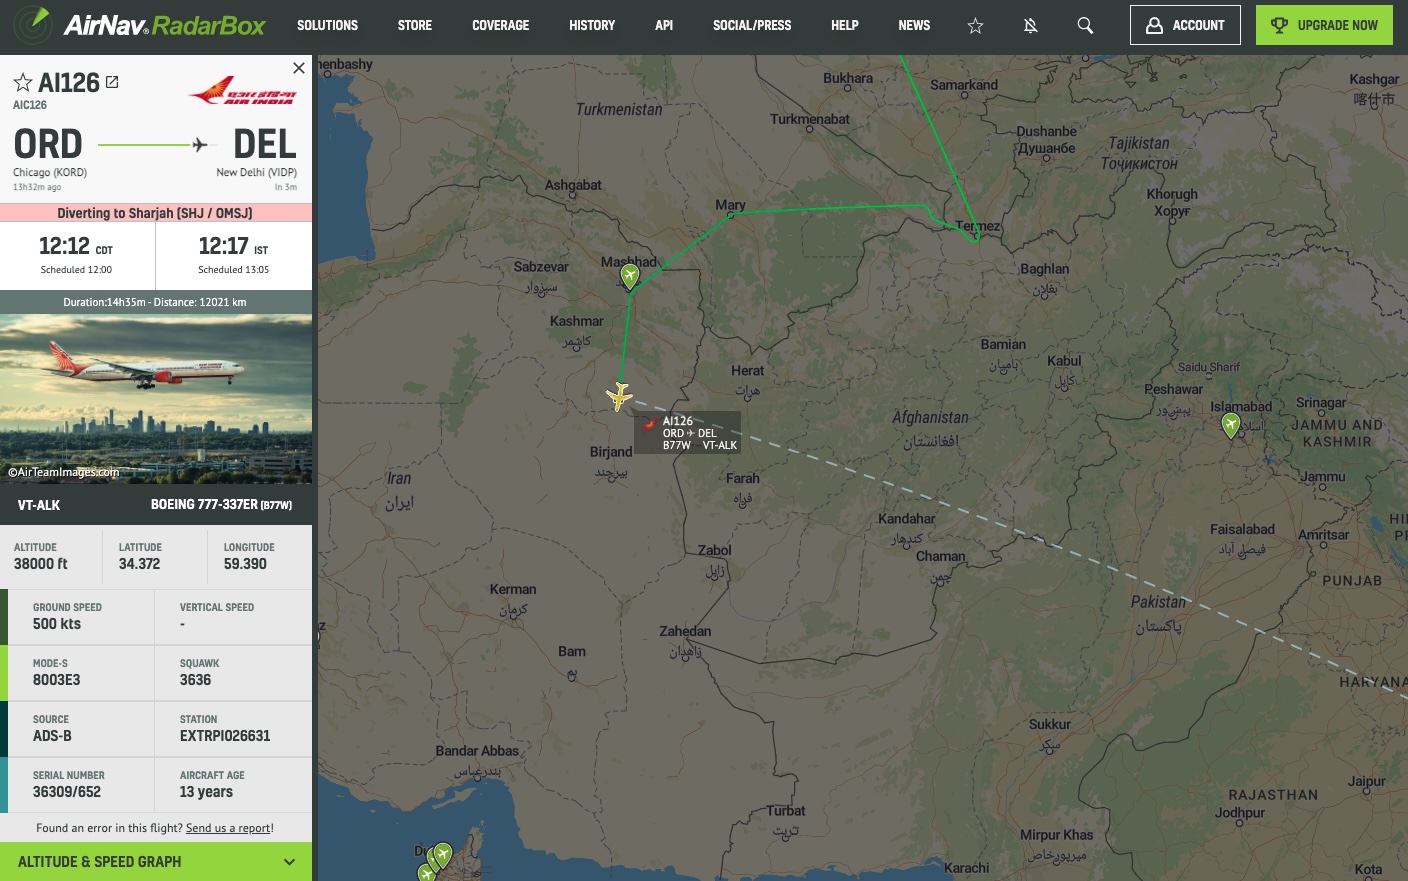Select the Mashhad airport marker

point(630,276)
